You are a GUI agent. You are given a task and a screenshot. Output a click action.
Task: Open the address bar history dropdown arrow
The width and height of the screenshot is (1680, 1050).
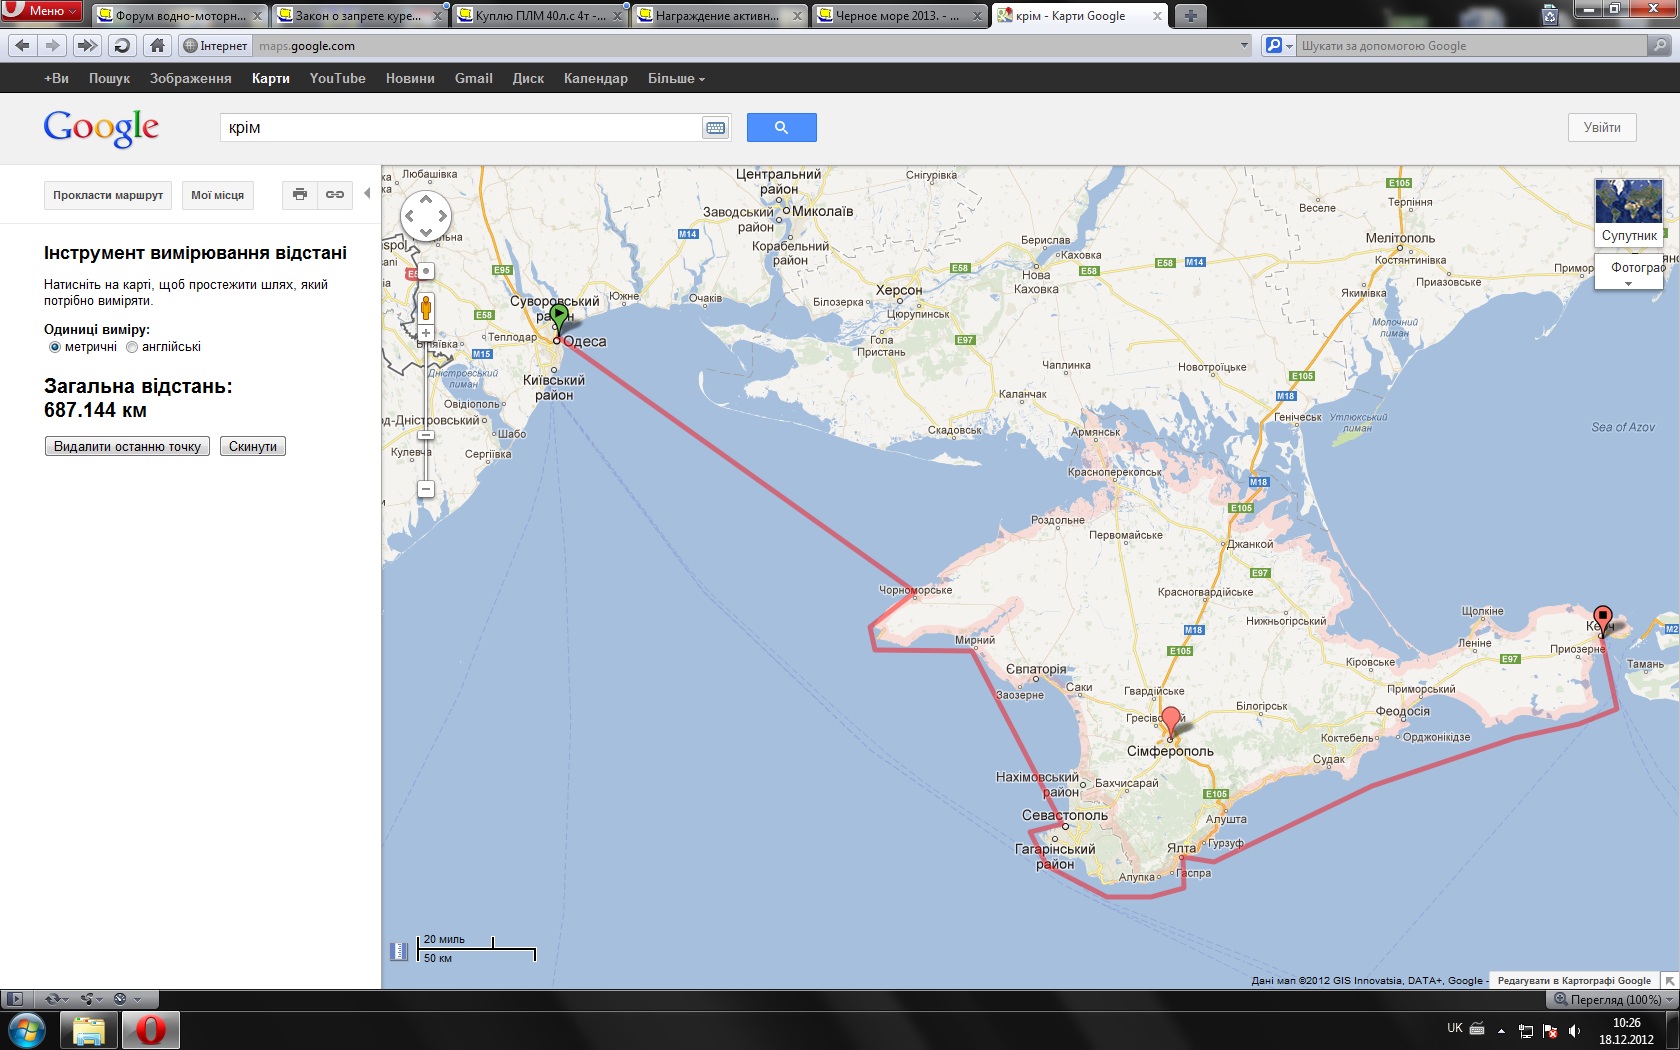(x=1244, y=45)
